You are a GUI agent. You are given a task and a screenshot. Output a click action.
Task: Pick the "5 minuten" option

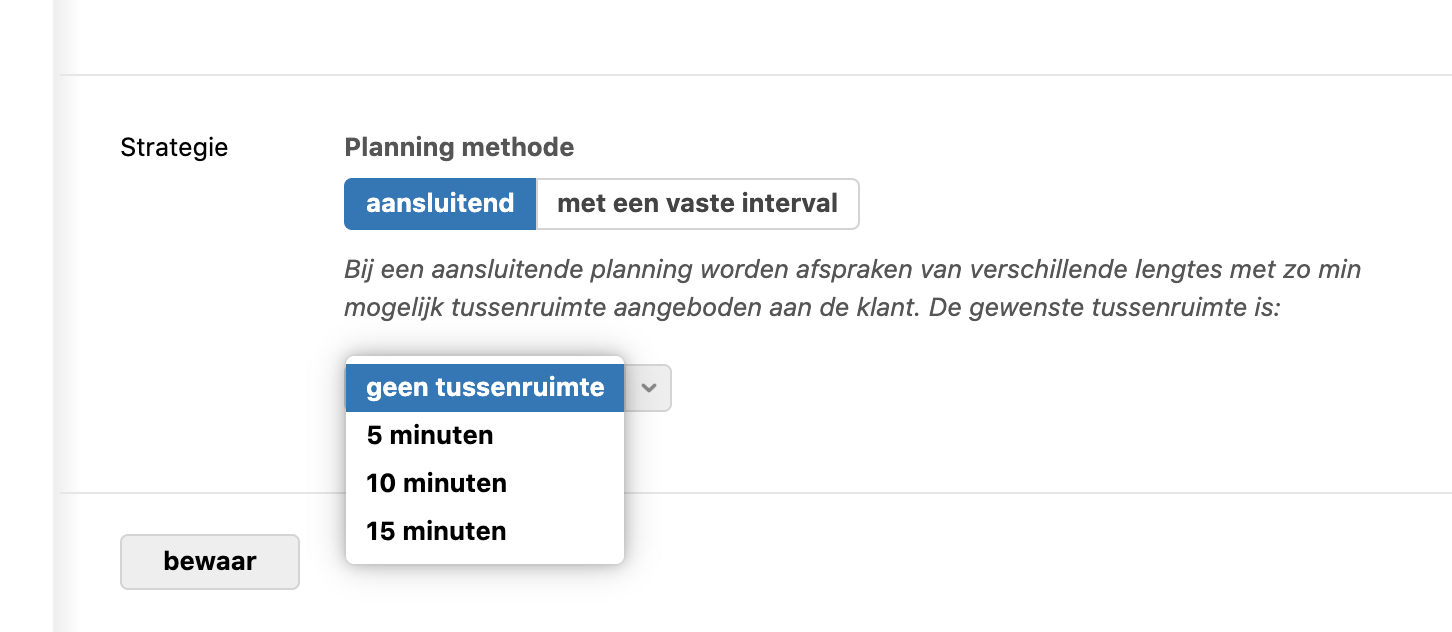click(x=430, y=436)
